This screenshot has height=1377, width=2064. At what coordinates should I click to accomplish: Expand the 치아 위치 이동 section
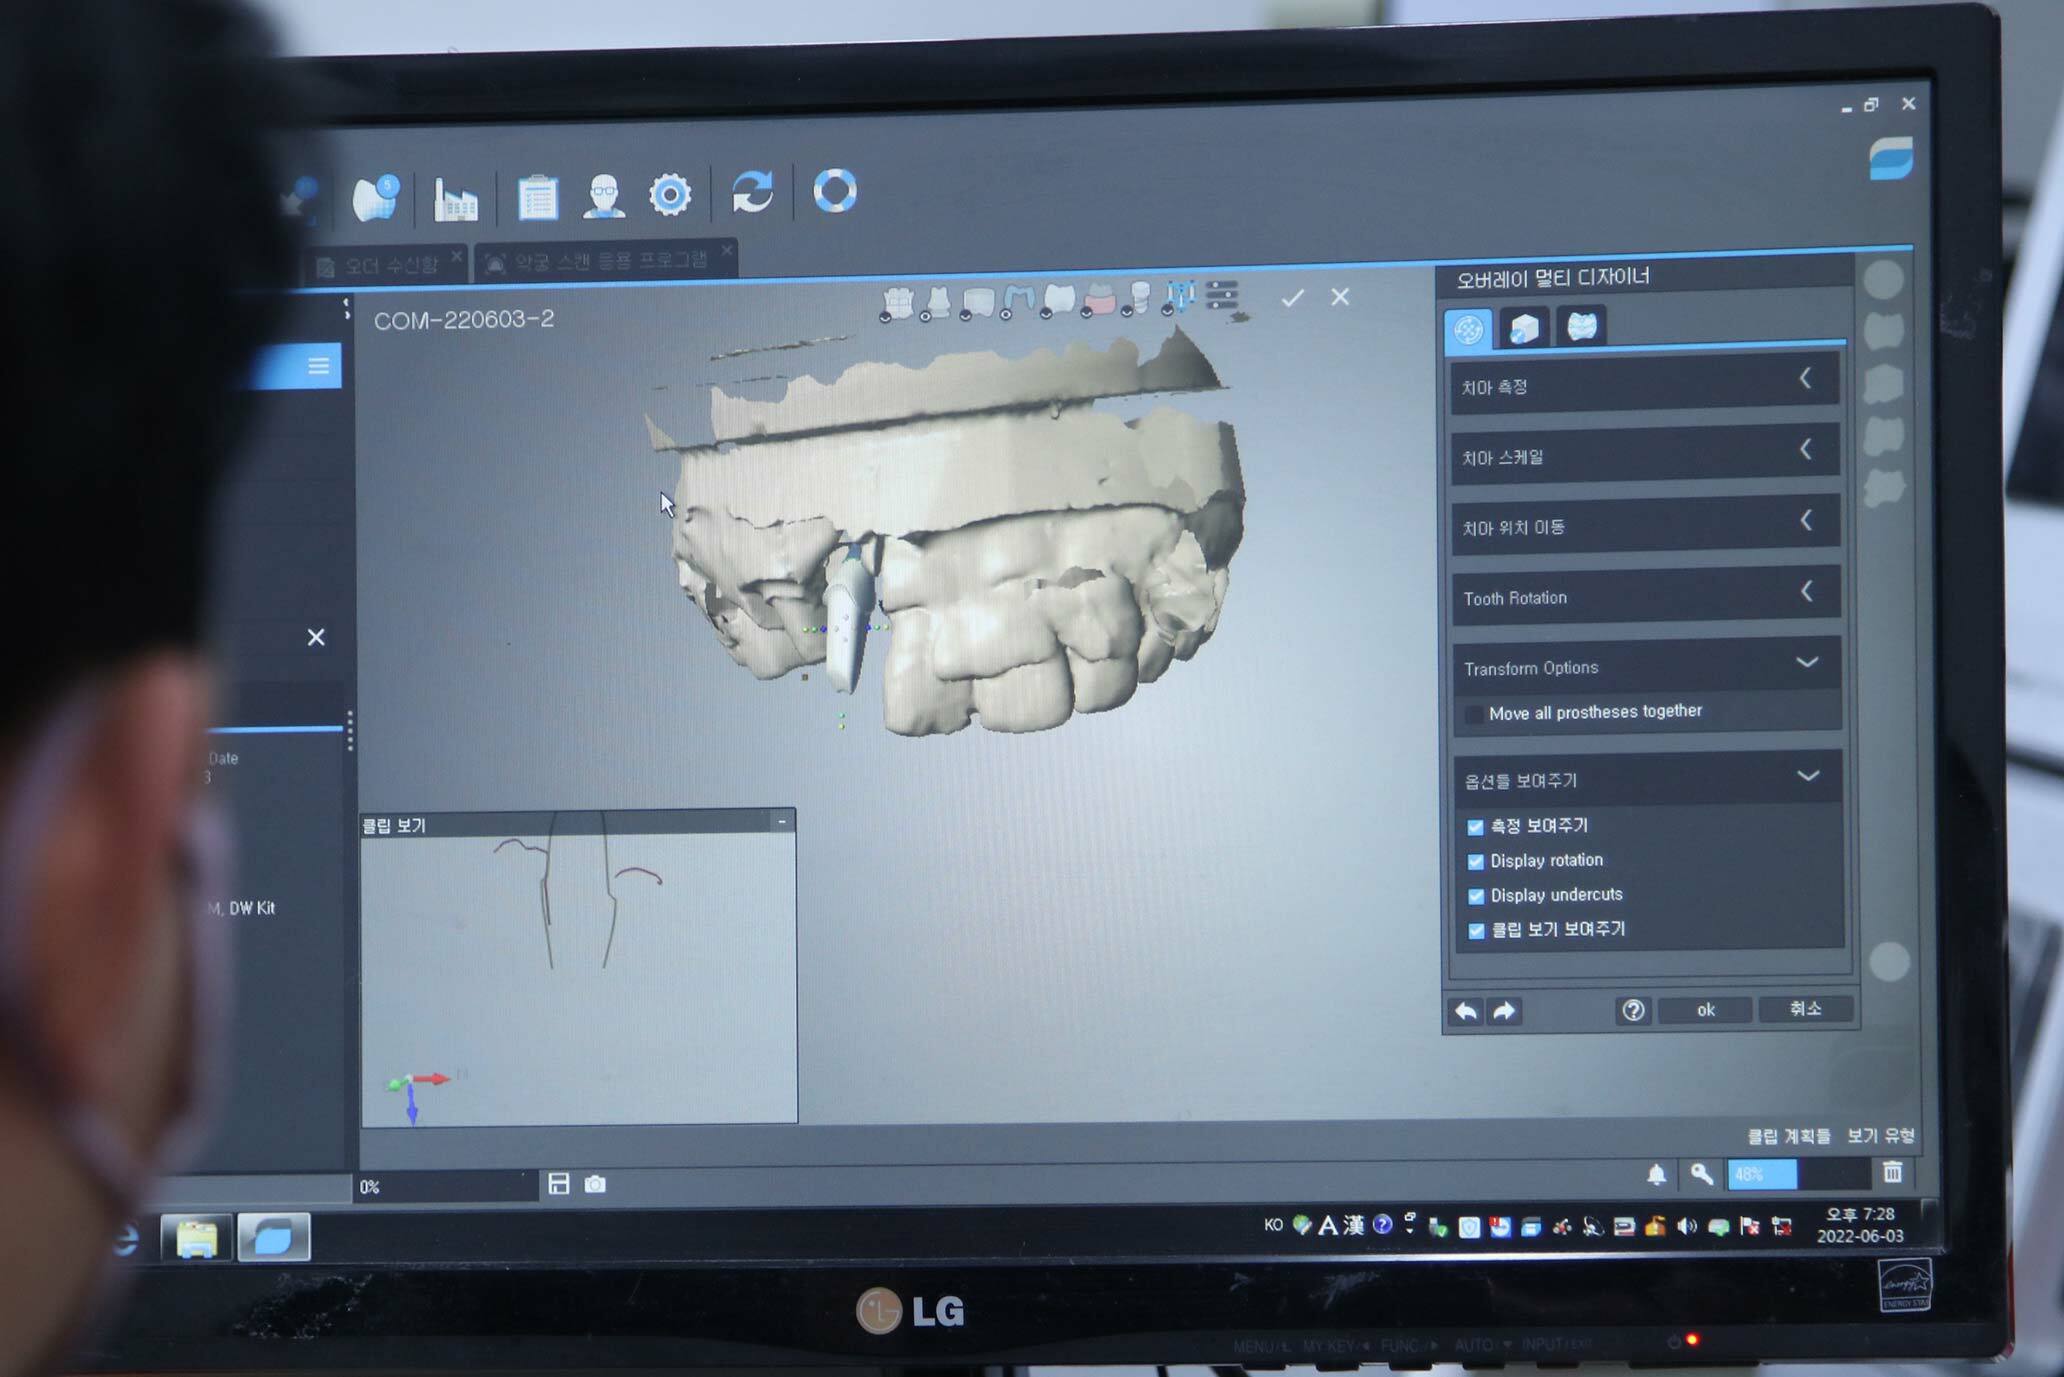1646,524
